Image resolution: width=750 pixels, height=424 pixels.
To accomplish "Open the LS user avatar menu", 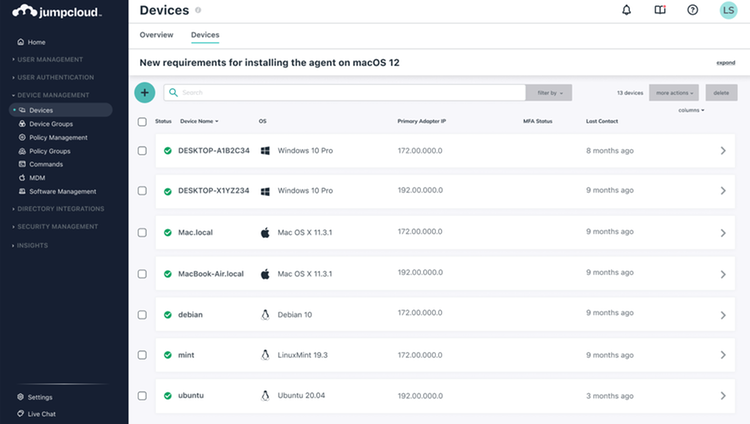I will 728,10.
